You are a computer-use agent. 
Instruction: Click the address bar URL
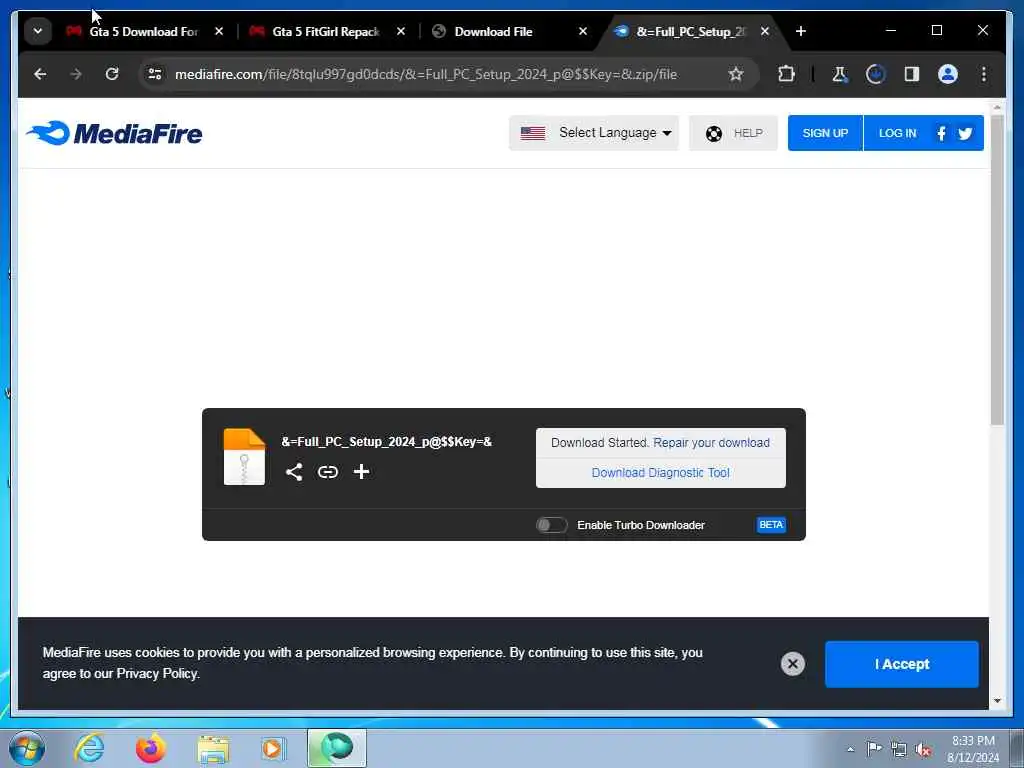click(426, 74)
